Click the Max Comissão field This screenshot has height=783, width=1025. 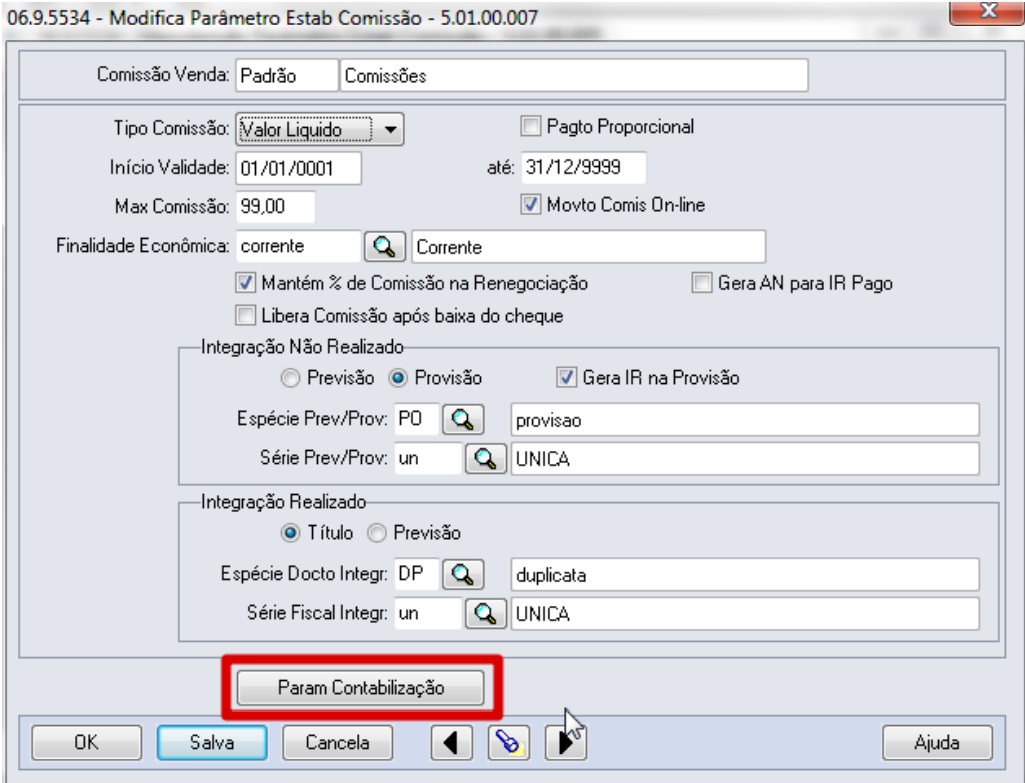(275, 207)
